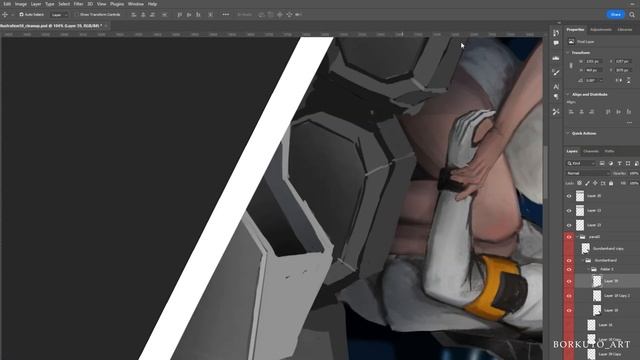Viewport: 640px width, 360px height.
Task: Toggle visibility of Layer 23
Action: tap(569, 225)
